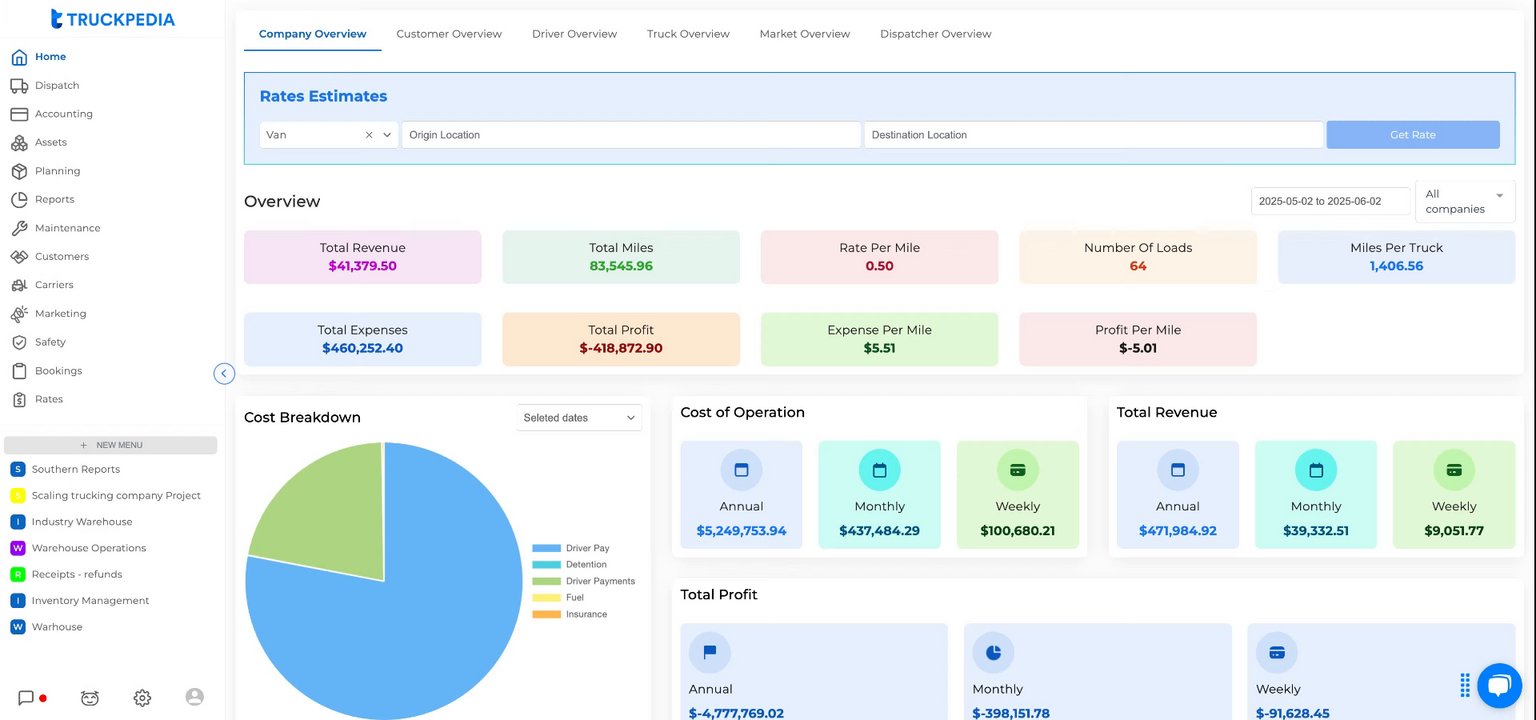The image size is (1536, 720).
Task: Collapse the sidebar with arrow toggle
Action: click(224, 373)
